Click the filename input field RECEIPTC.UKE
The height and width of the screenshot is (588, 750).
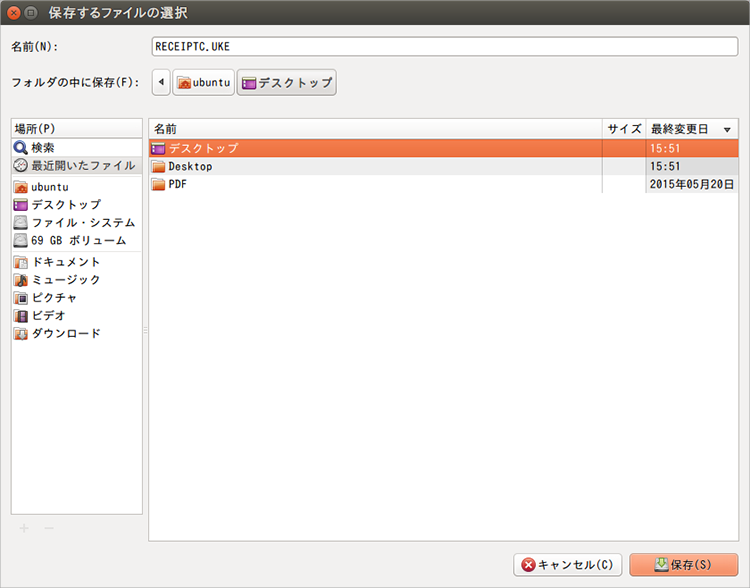pyautogui.click(x=445, y=46)
